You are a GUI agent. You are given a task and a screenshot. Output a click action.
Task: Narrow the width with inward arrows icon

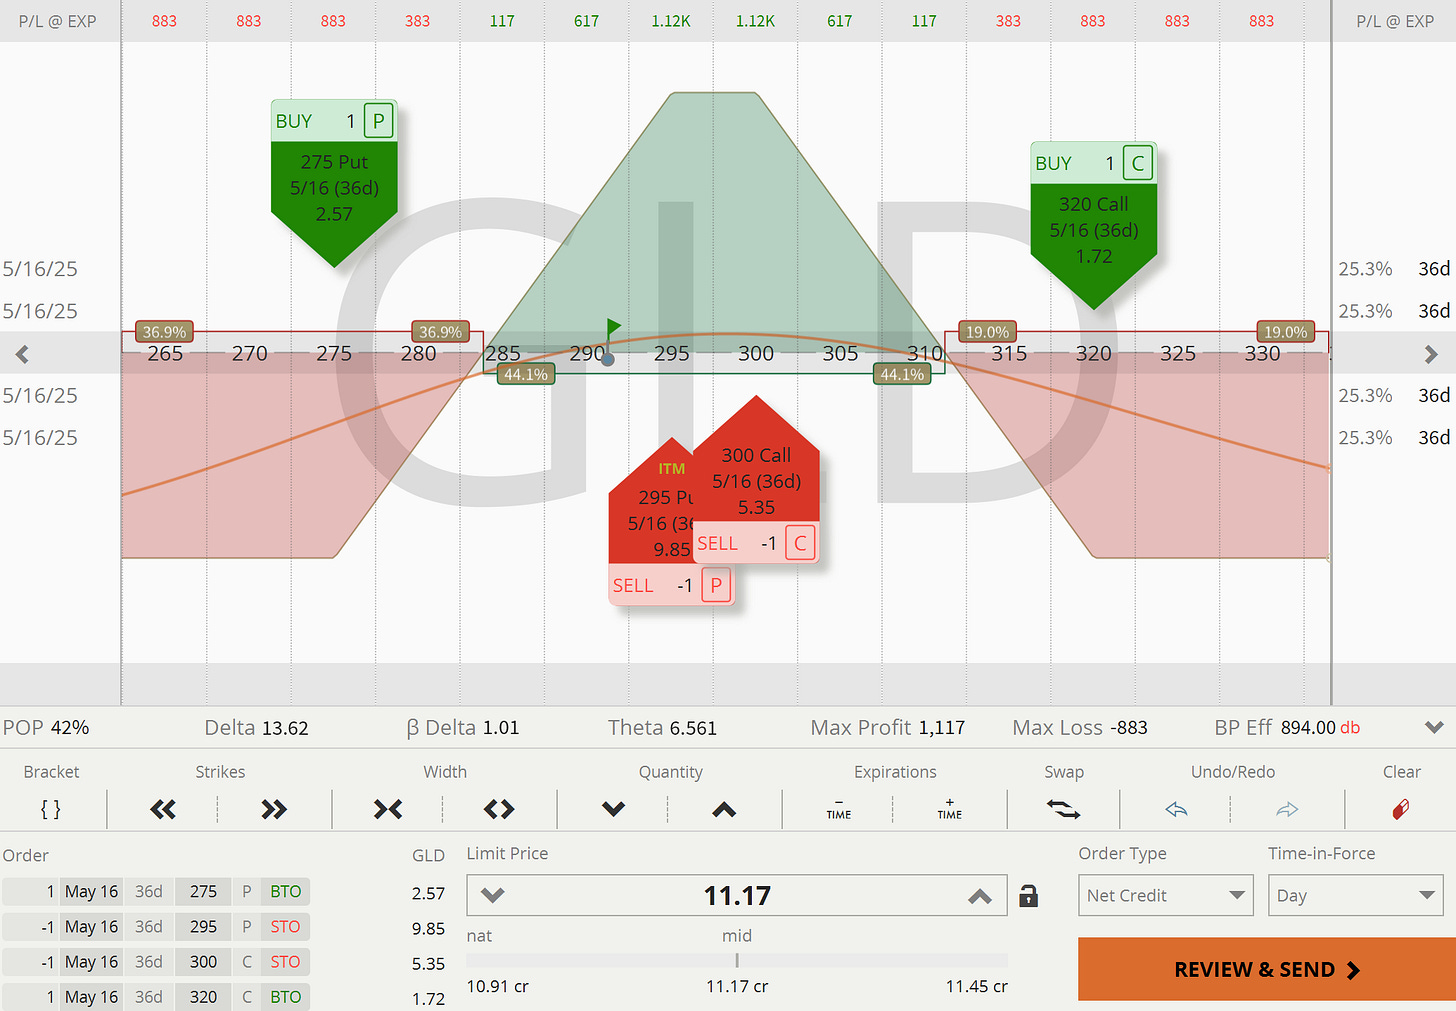click(388, 809)
